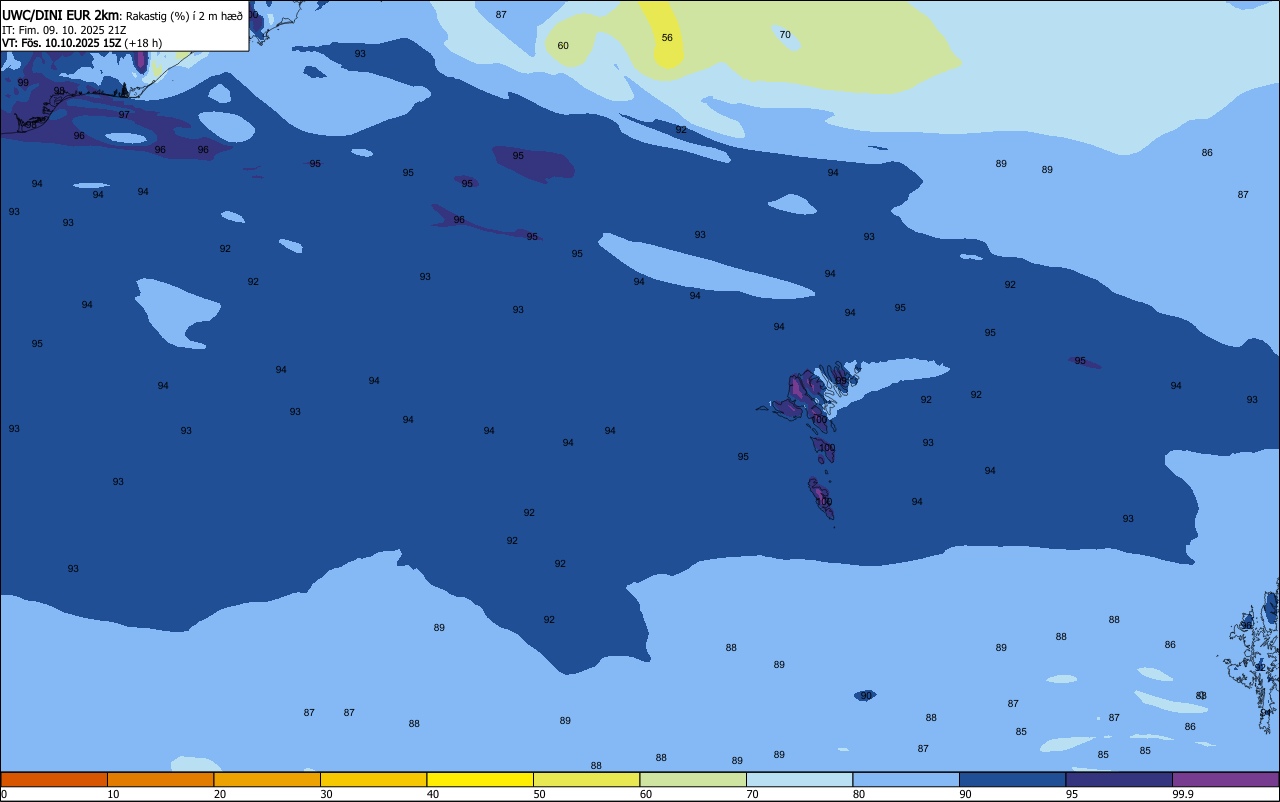Select the 80–90 light blue legend swatch
1280x802 pixels.
906,779
